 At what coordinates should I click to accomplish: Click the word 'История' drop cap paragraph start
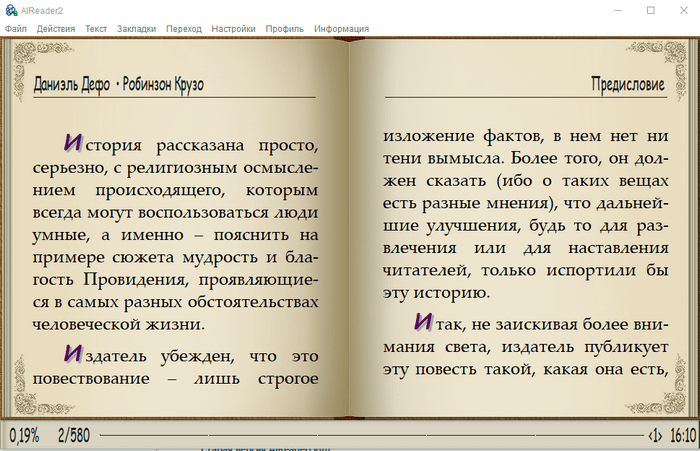click(103, 144)
